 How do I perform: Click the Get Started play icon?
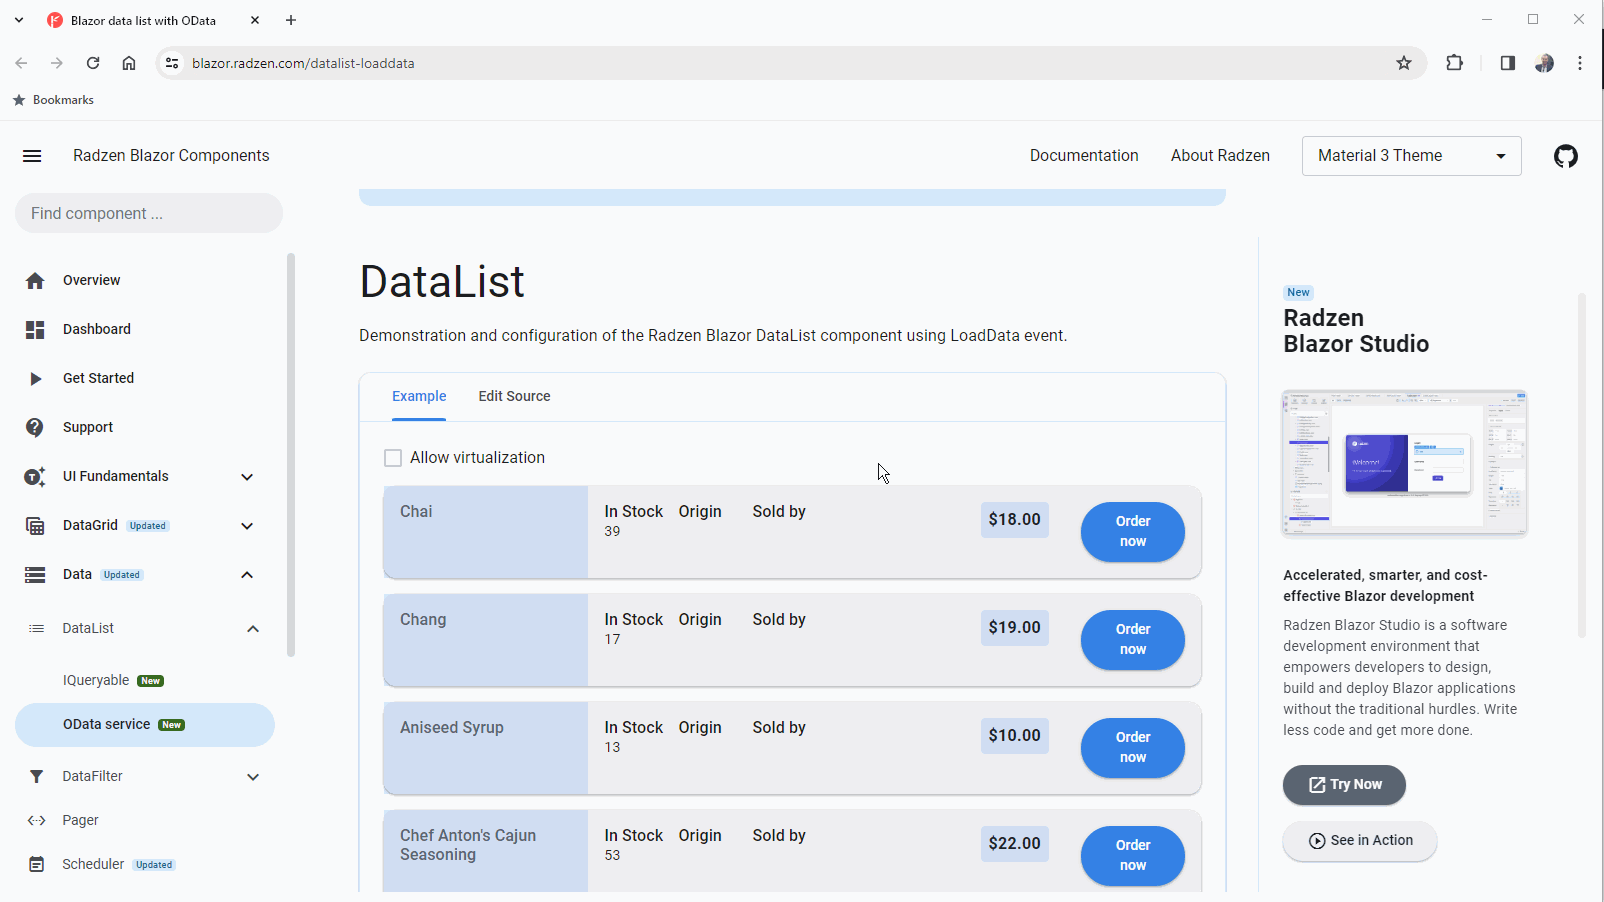pyautogui.click(x=35, y=379)
